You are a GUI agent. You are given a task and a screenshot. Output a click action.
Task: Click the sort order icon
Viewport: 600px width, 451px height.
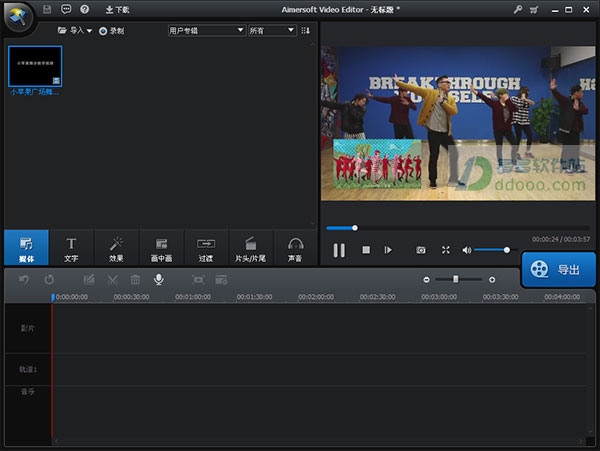(305, 31)
